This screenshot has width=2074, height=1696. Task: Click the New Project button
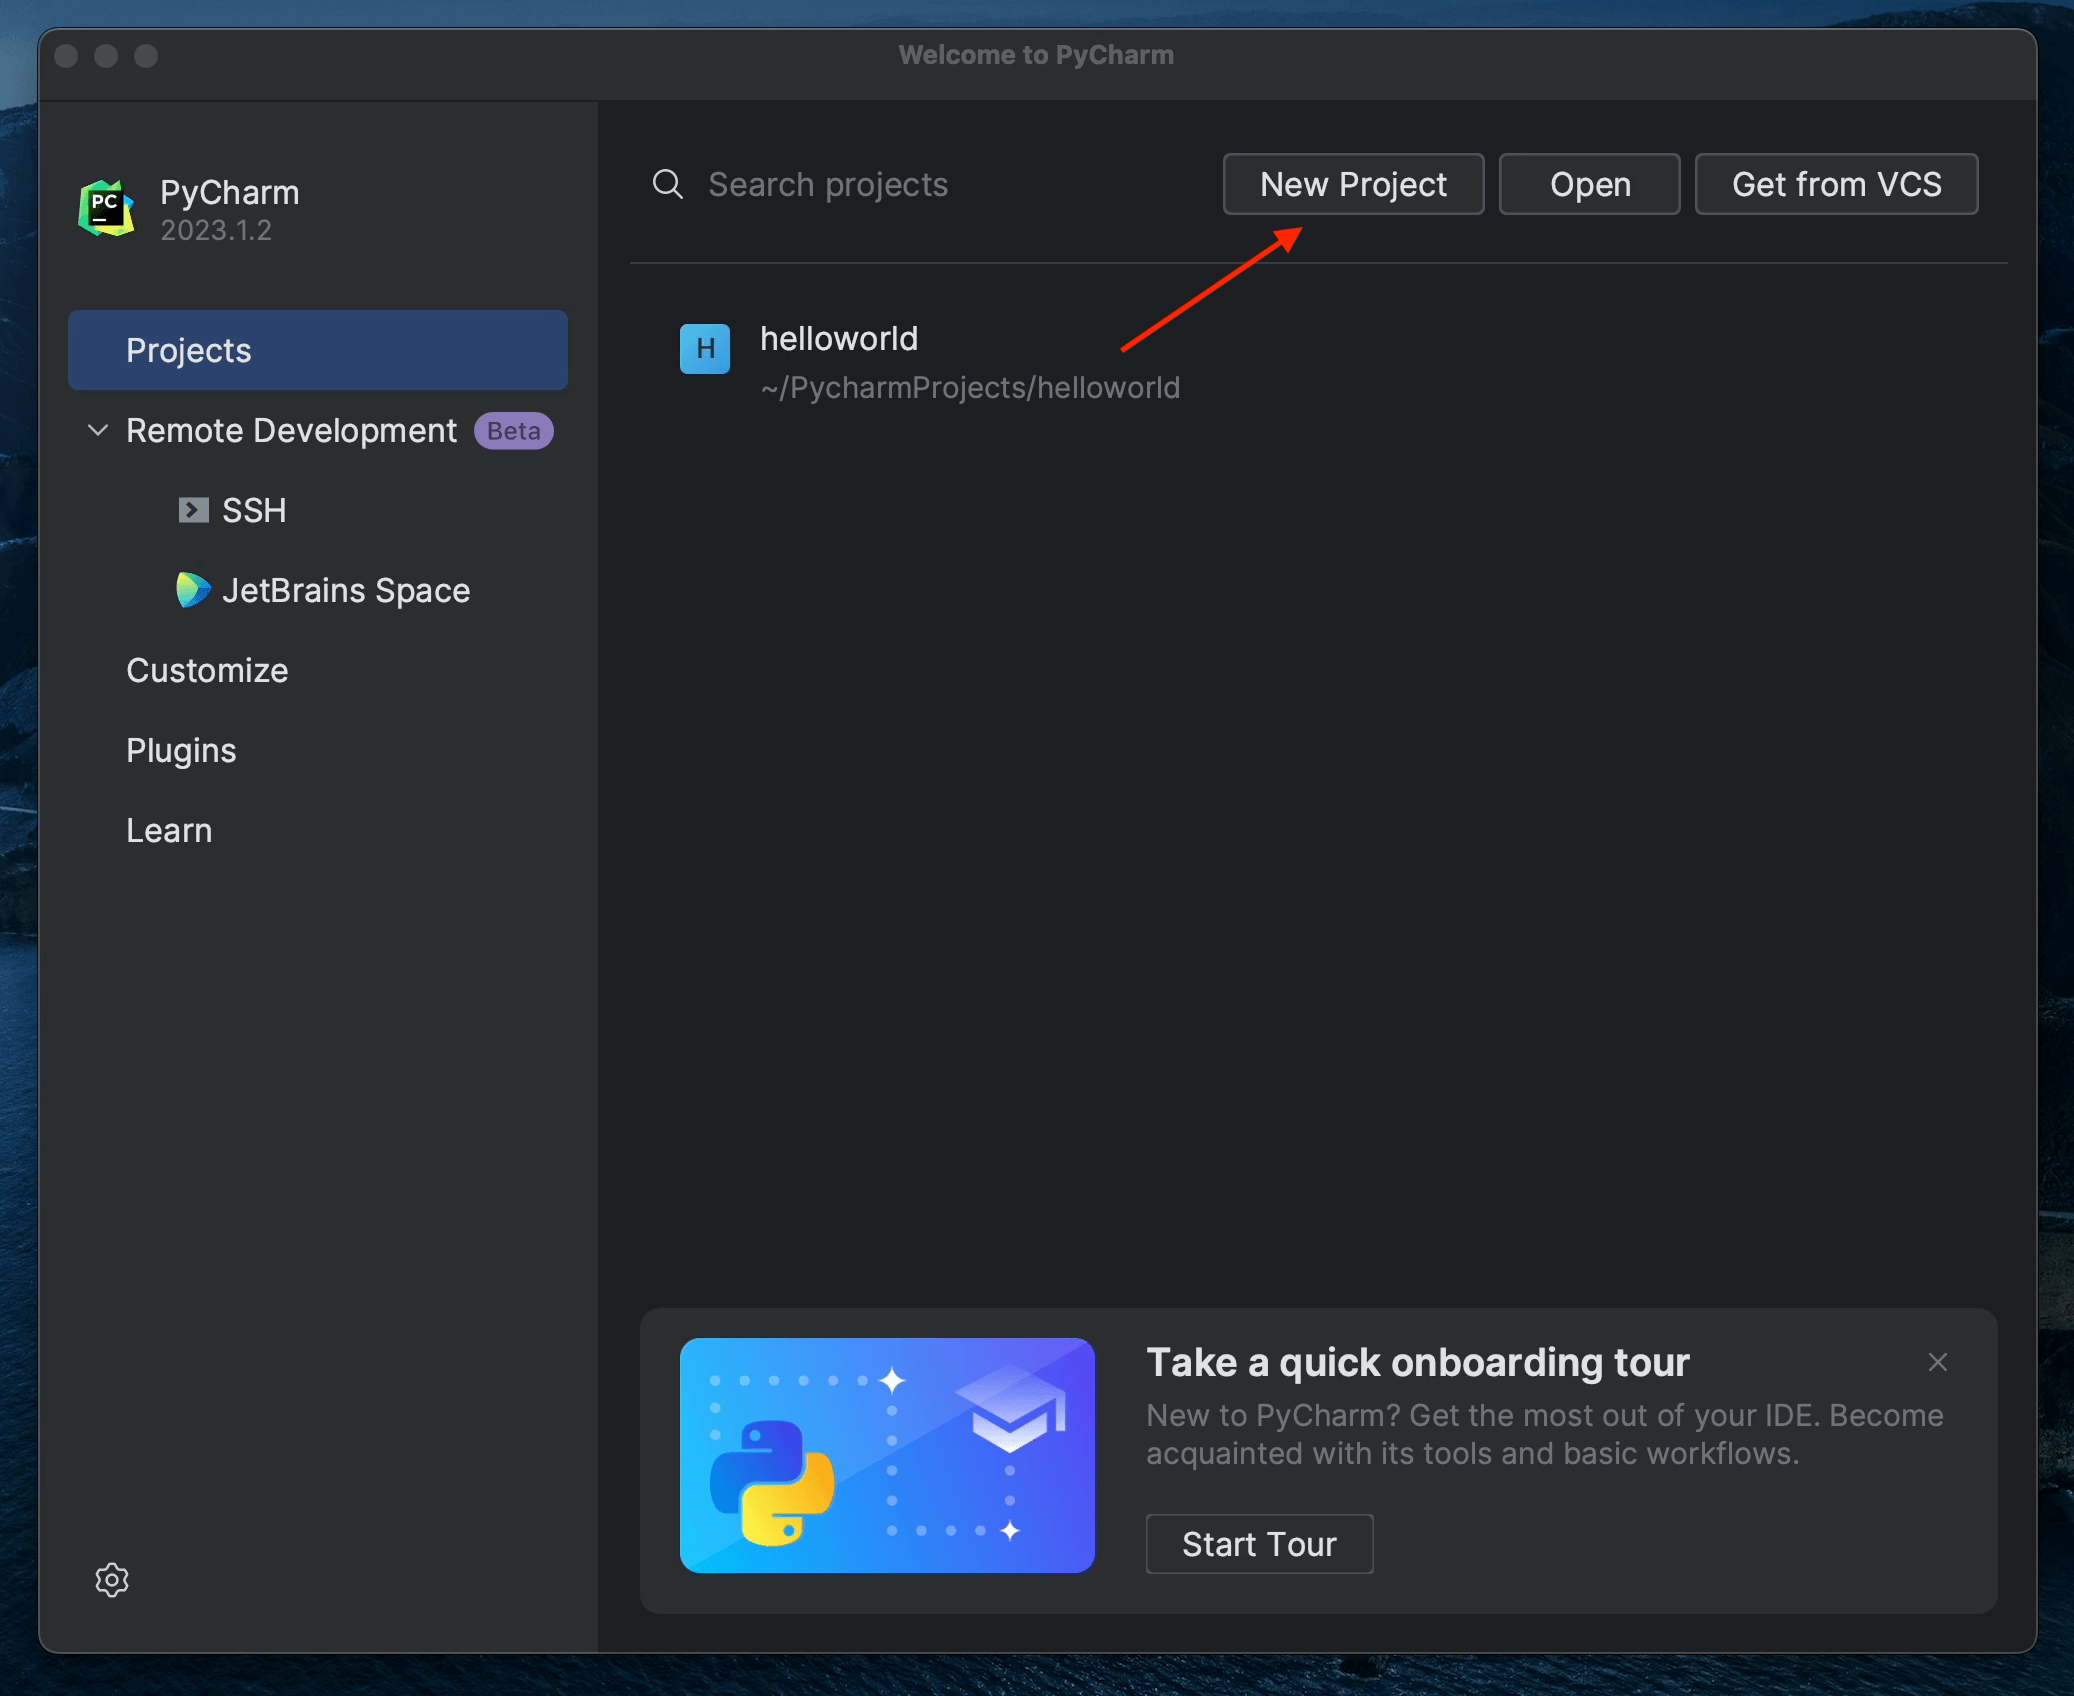pos(1352,184)
